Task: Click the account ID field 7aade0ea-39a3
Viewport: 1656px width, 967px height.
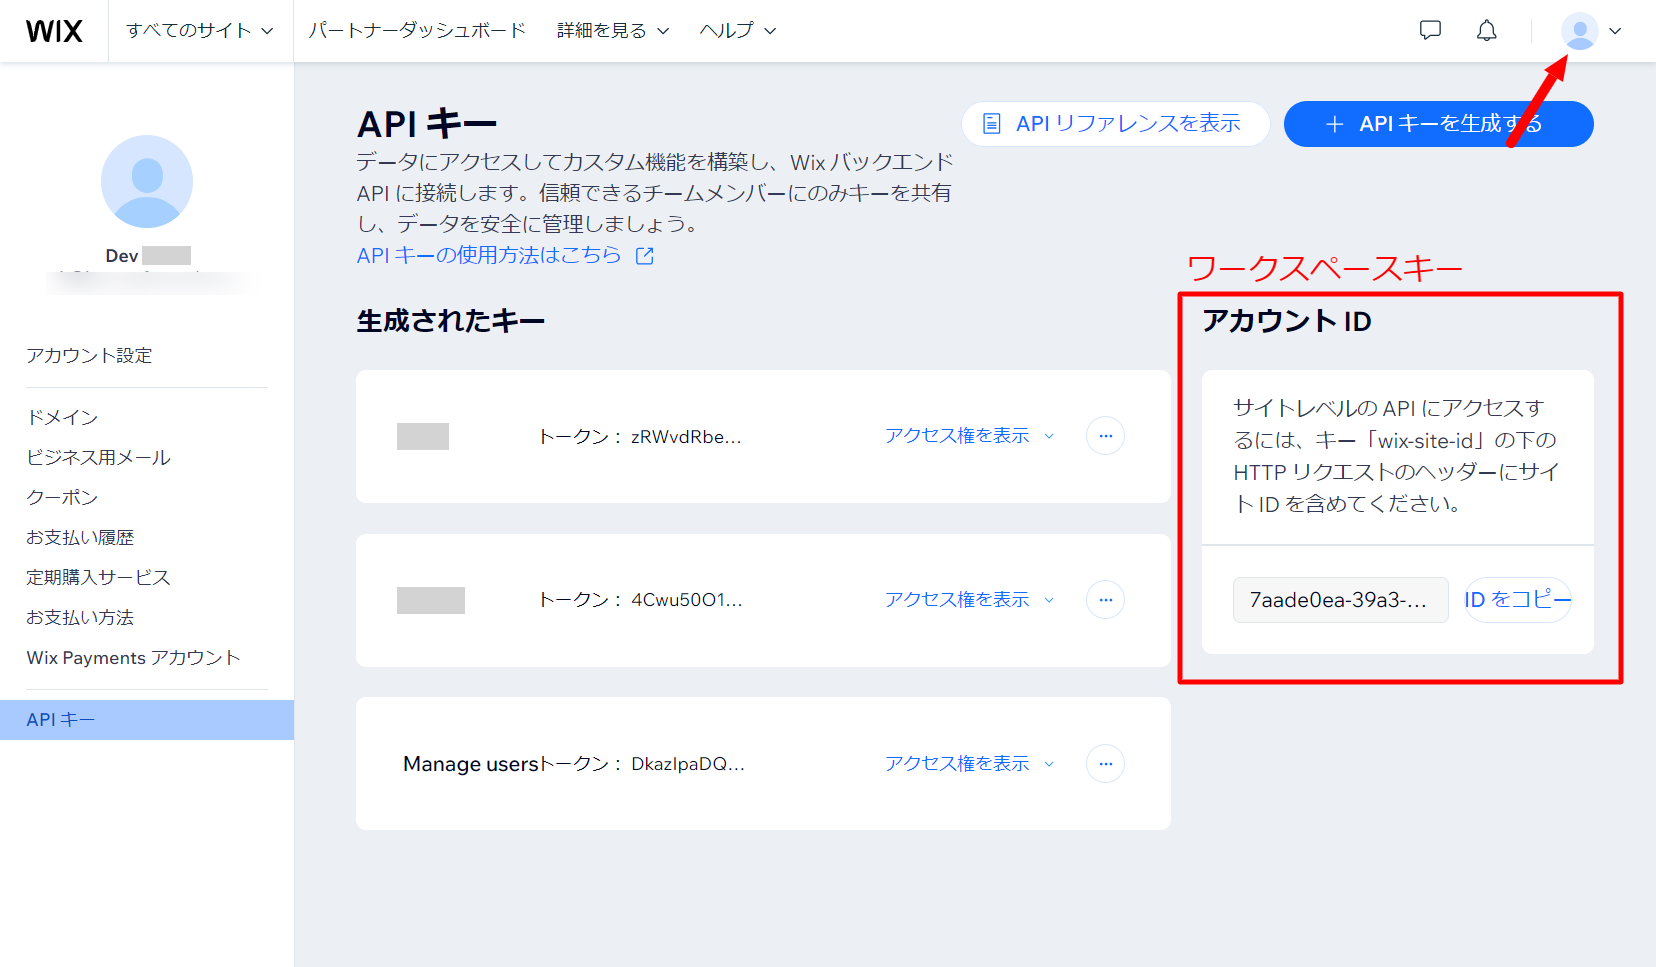Action: (x=1340, y=600)
